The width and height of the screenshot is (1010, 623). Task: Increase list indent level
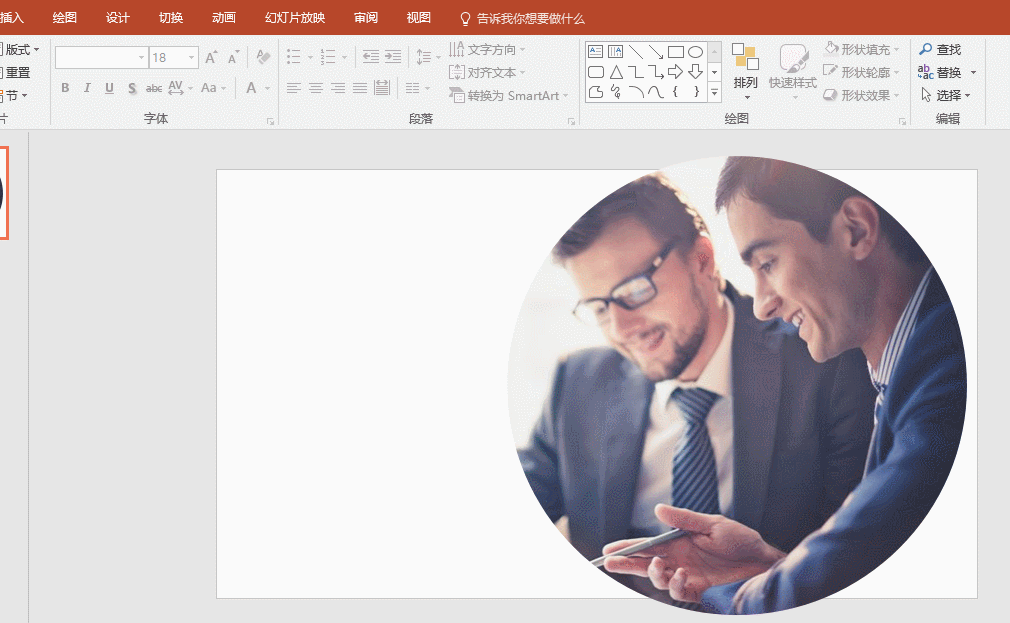(x=393, y=57)
